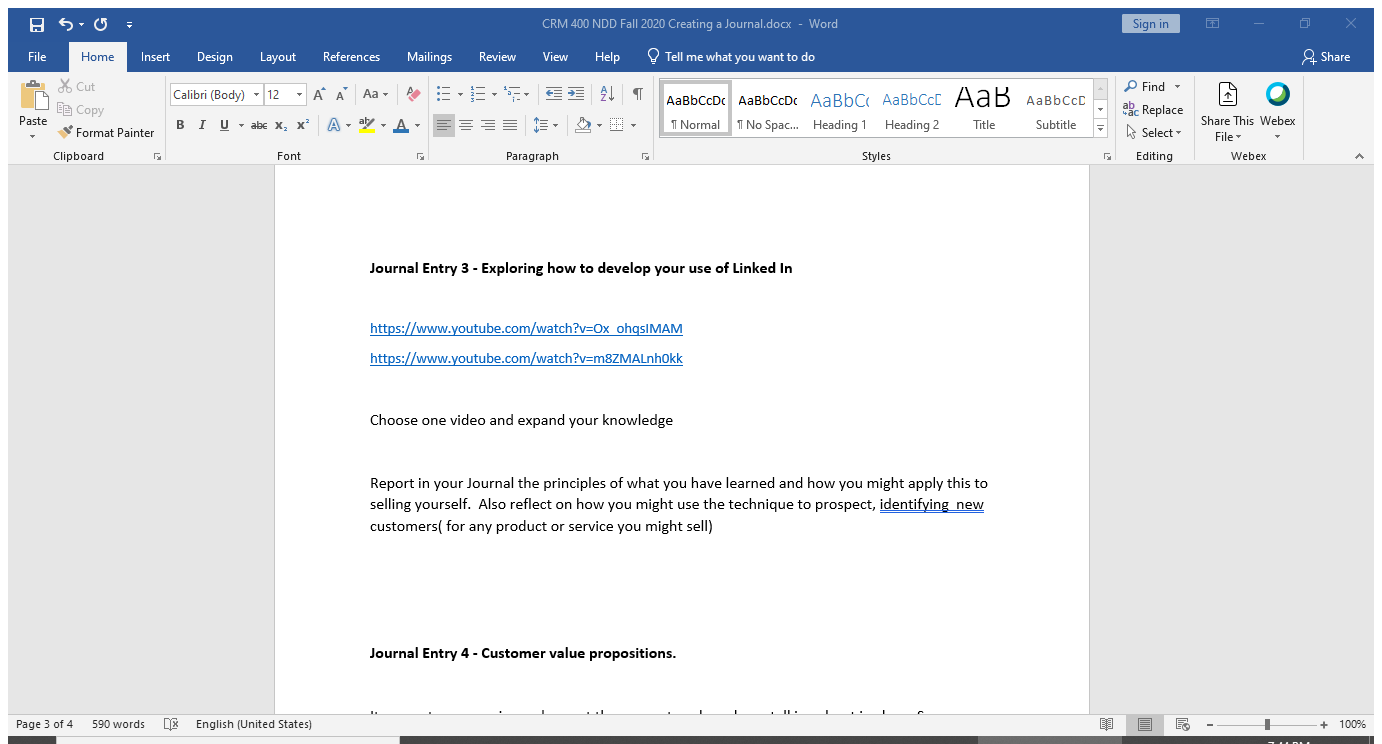Expand the Styles gallery
The height and width of the screenshot is (744, 1382).
[1101, 128]
